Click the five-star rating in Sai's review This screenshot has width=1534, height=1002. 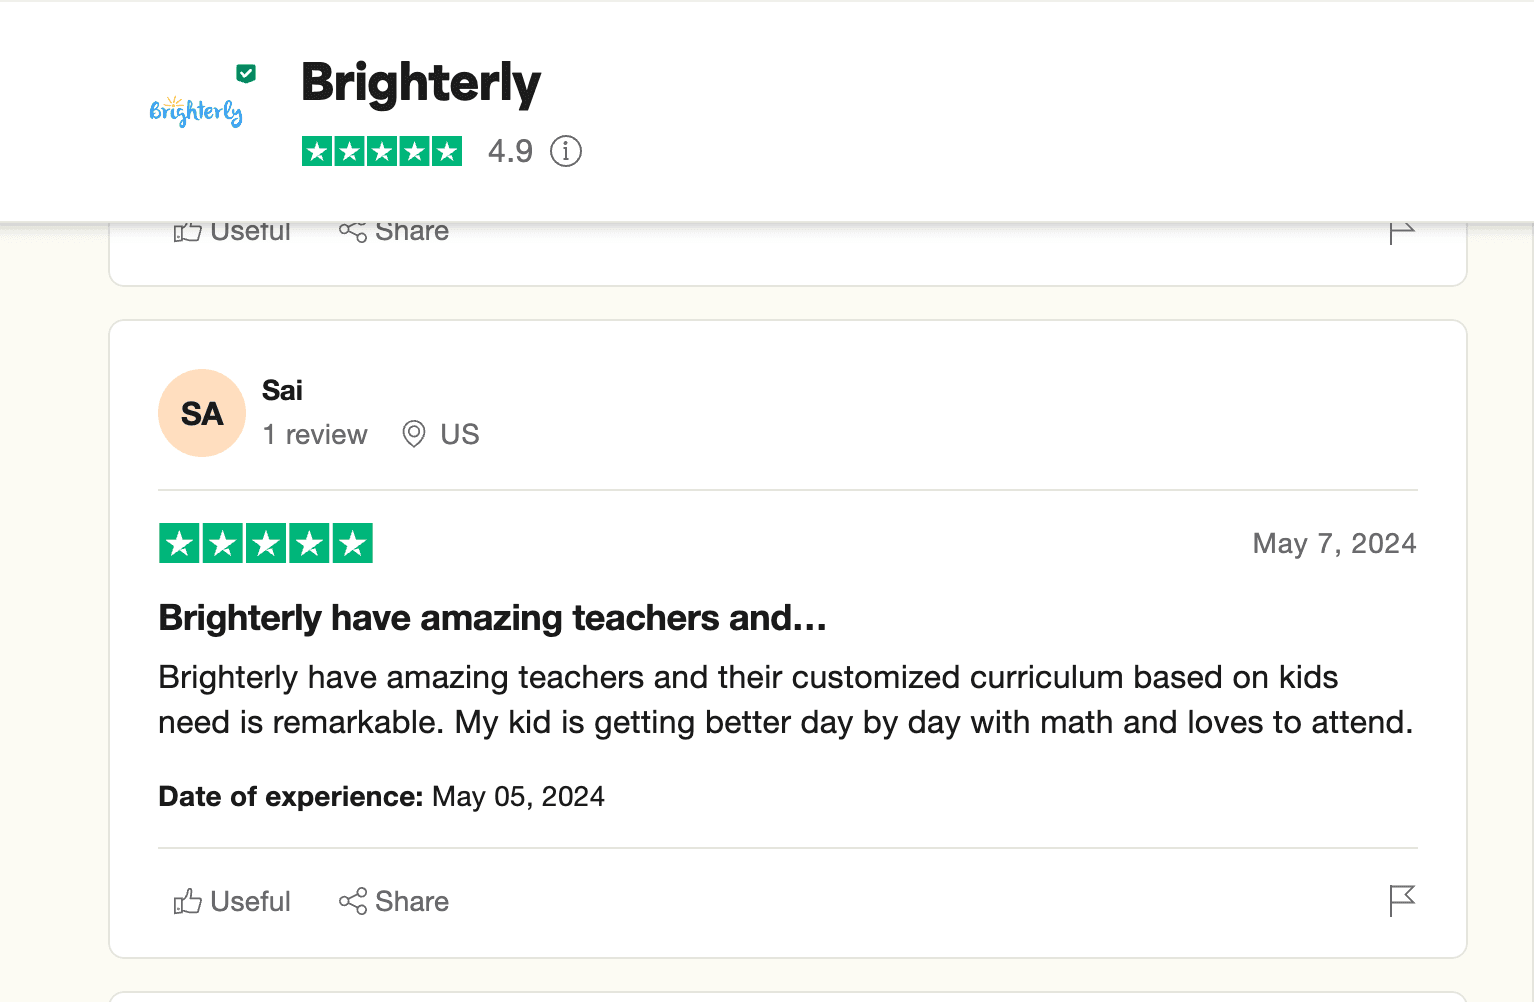(266, 543)
